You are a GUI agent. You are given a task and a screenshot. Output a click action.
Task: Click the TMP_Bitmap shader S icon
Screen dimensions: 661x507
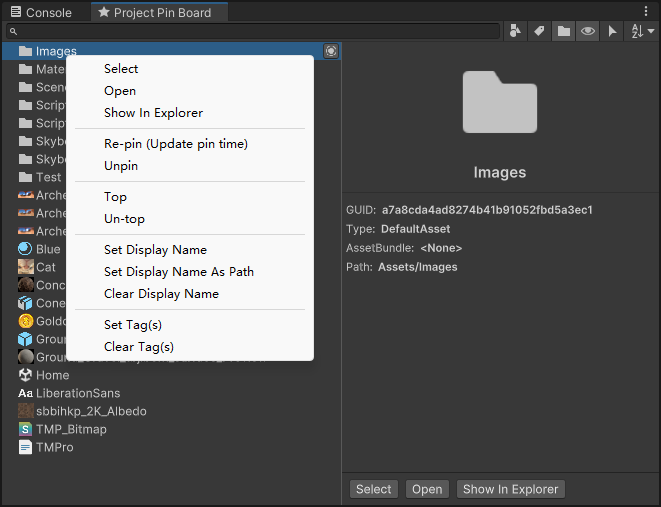[25, 429]
